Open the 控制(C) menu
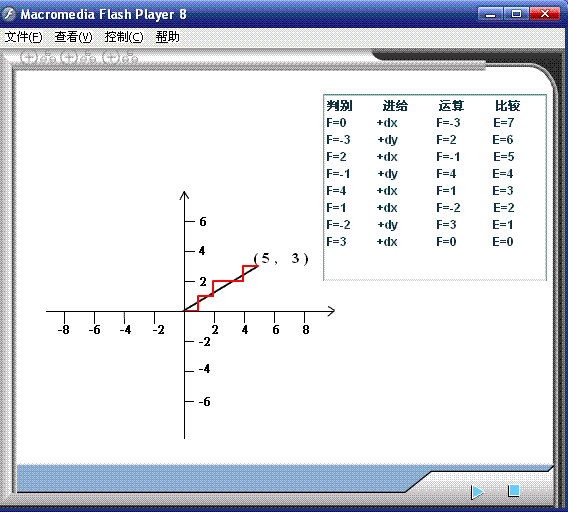This screenshot has height=512, width=568. click(124, 37)
